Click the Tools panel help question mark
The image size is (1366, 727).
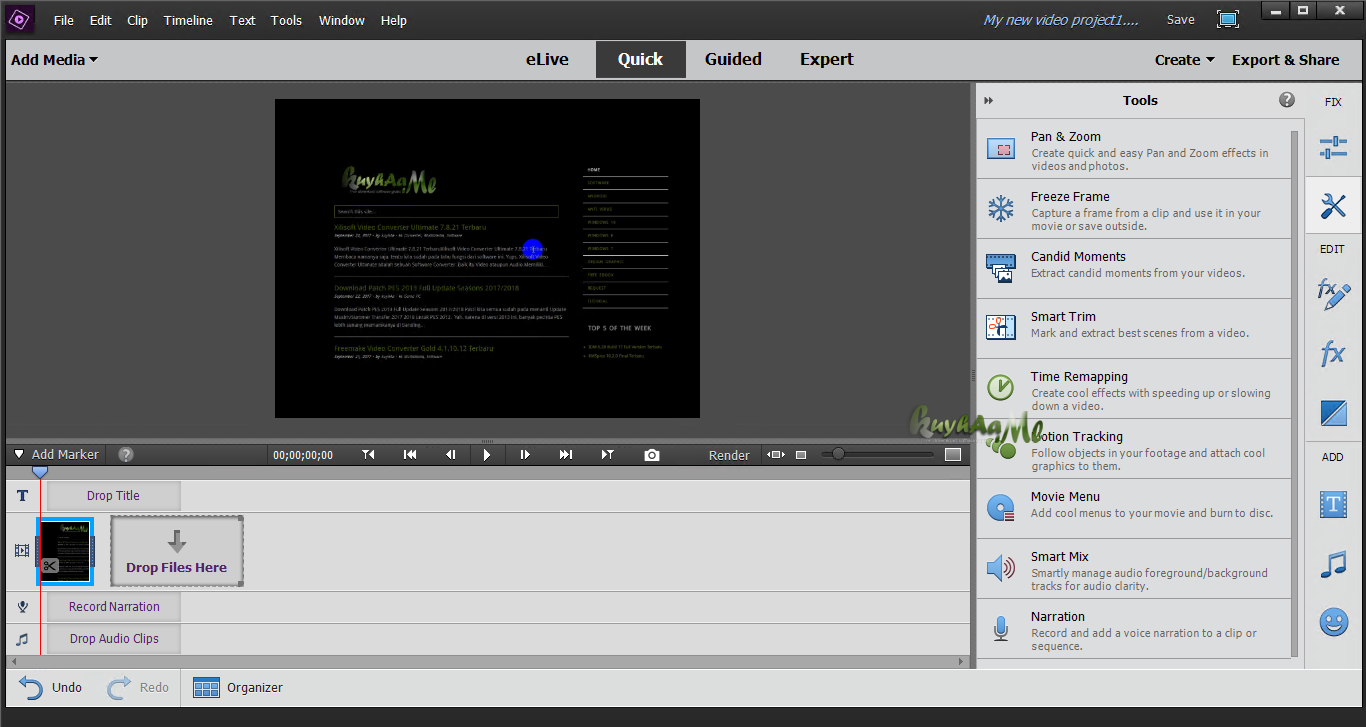click(1287, 100)
